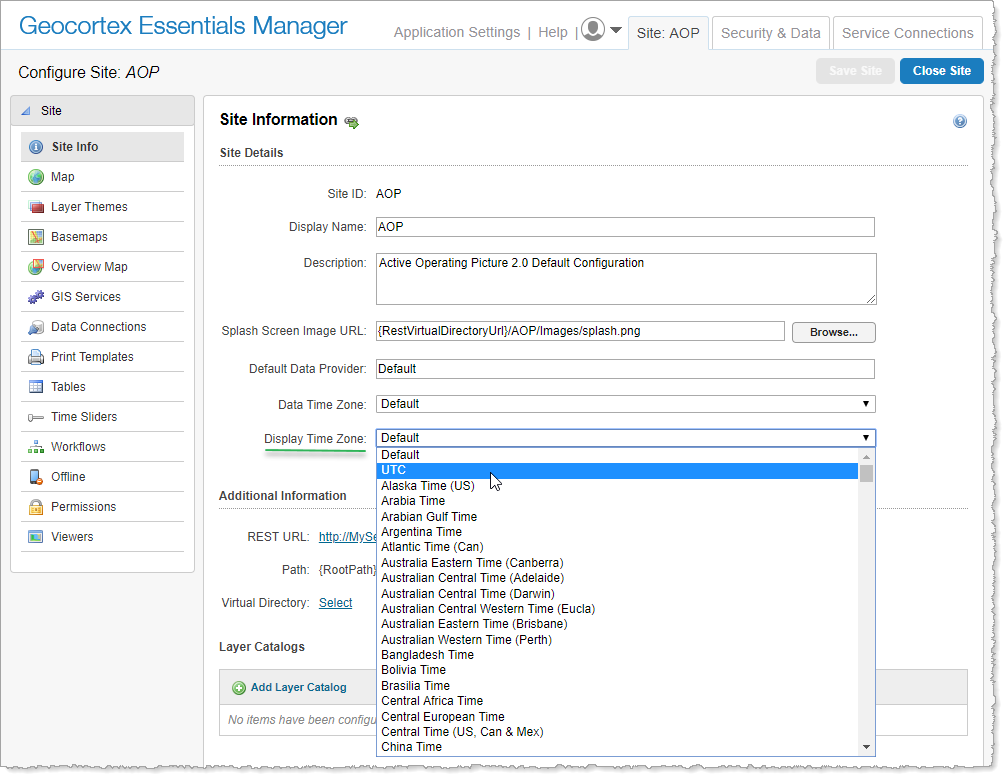This screenshot has width=1003, height=774.
Task: Choose Brasilia Time option
Action: [617, 686]
